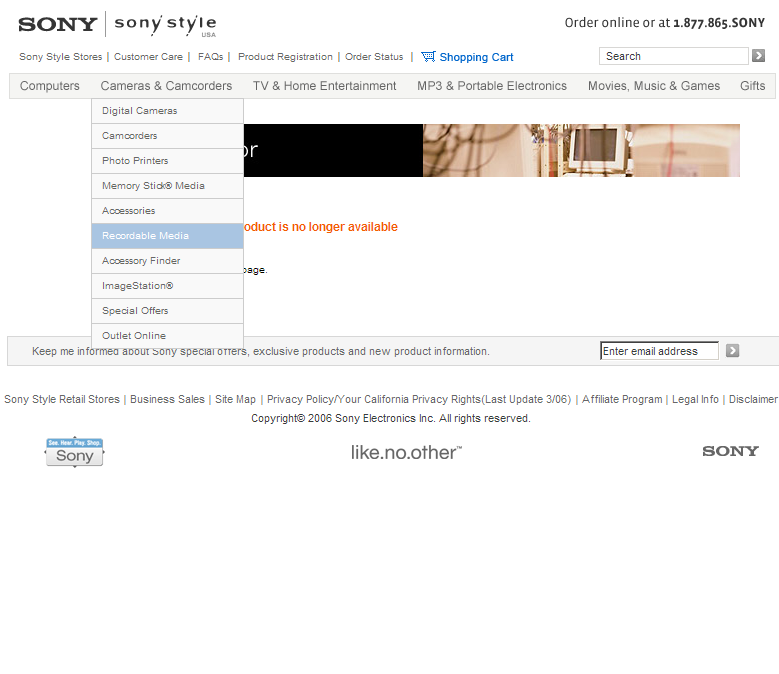This screenshot has height=674, width=779.
Task: Select Outlet Online from the dropdown
Action: click(167, 336)
